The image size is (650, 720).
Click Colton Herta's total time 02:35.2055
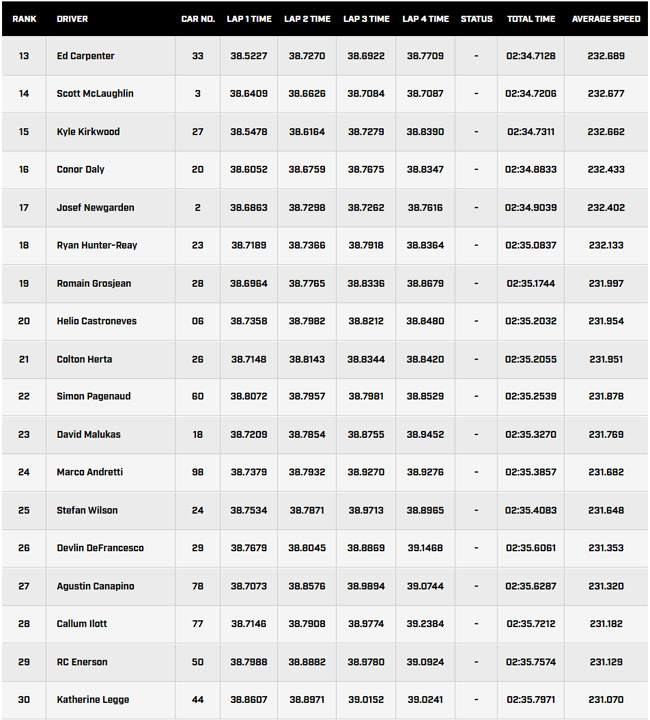[x=531, y=359]
